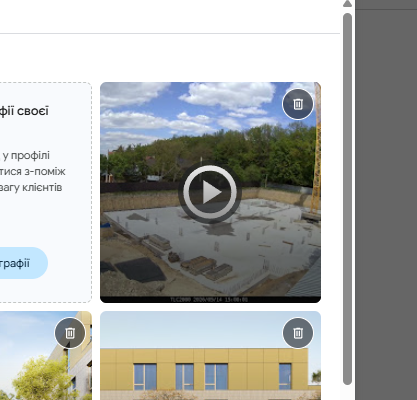Screen dimensions: 417x400
Task: Delete the tree and building photo
Action: pyautogui.click(x=70, y=333)
